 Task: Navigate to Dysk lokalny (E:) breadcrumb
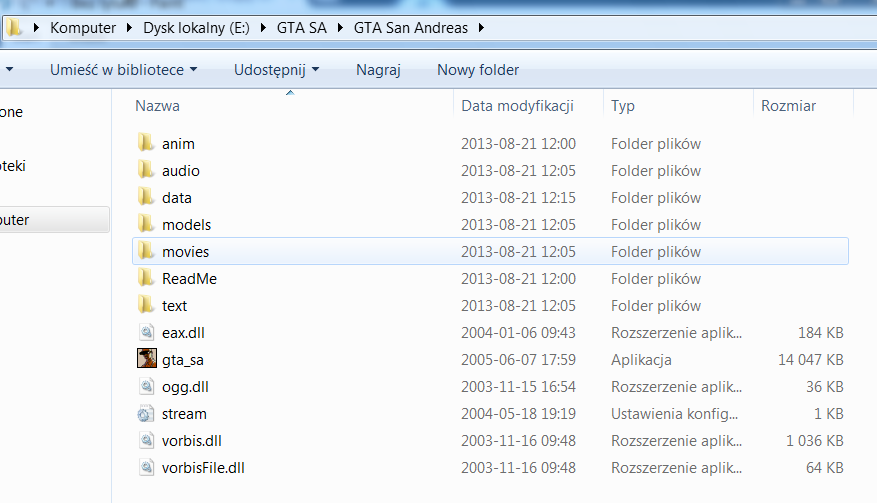tap(196, 27)
